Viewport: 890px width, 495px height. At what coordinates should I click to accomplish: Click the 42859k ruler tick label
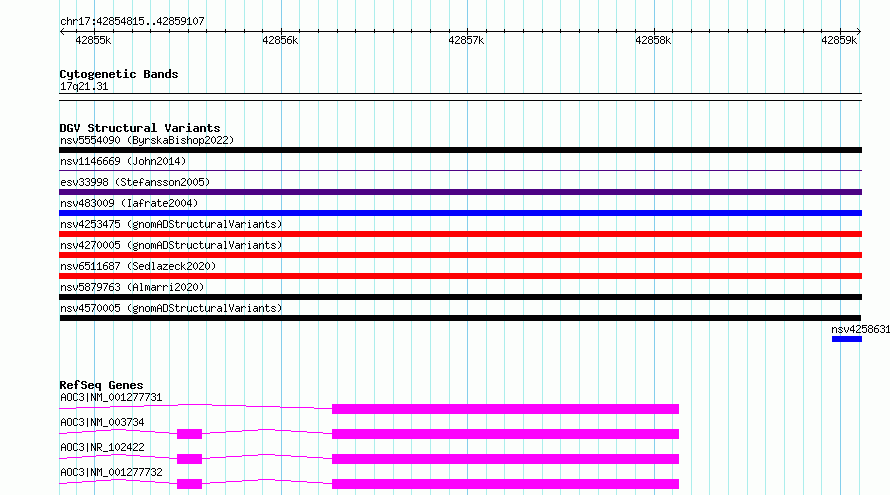[x=839, y=40]
